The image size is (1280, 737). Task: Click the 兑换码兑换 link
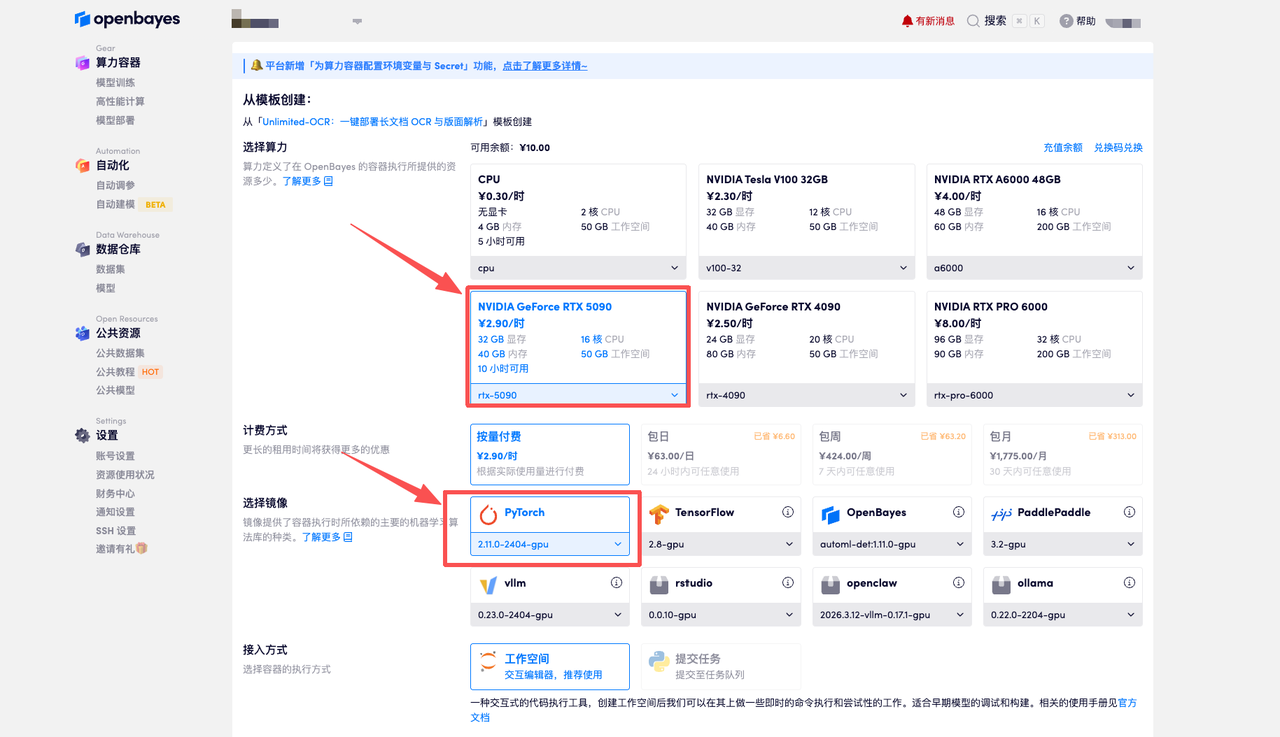point(1118,148)
